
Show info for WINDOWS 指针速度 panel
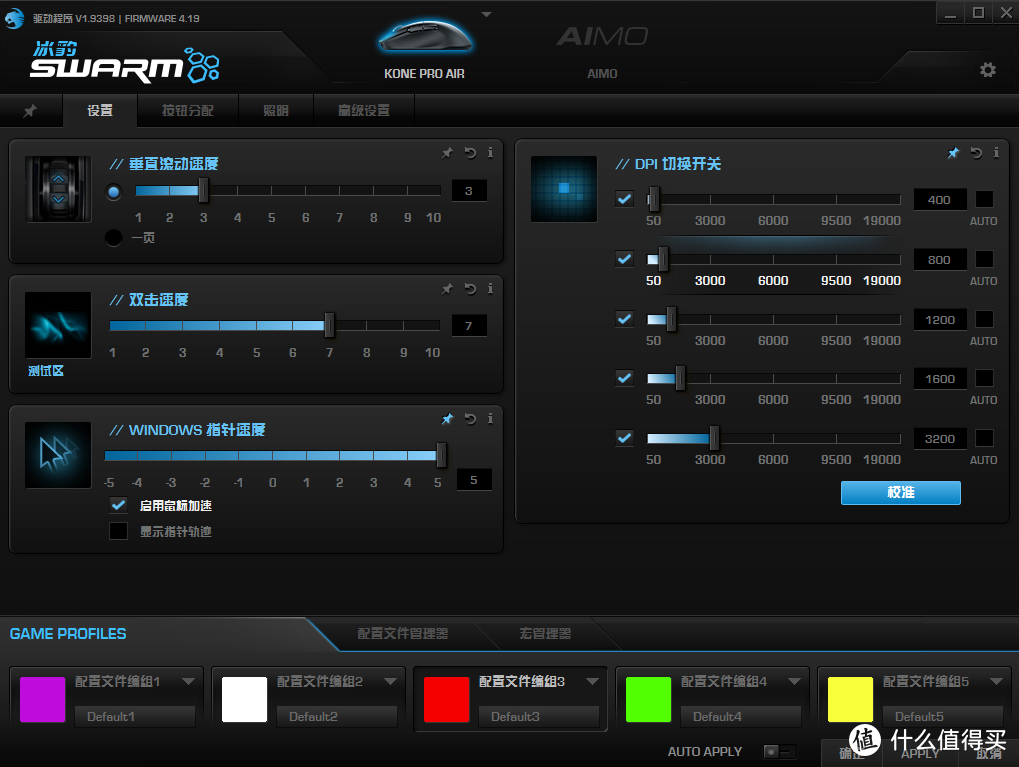pos(490,419)
